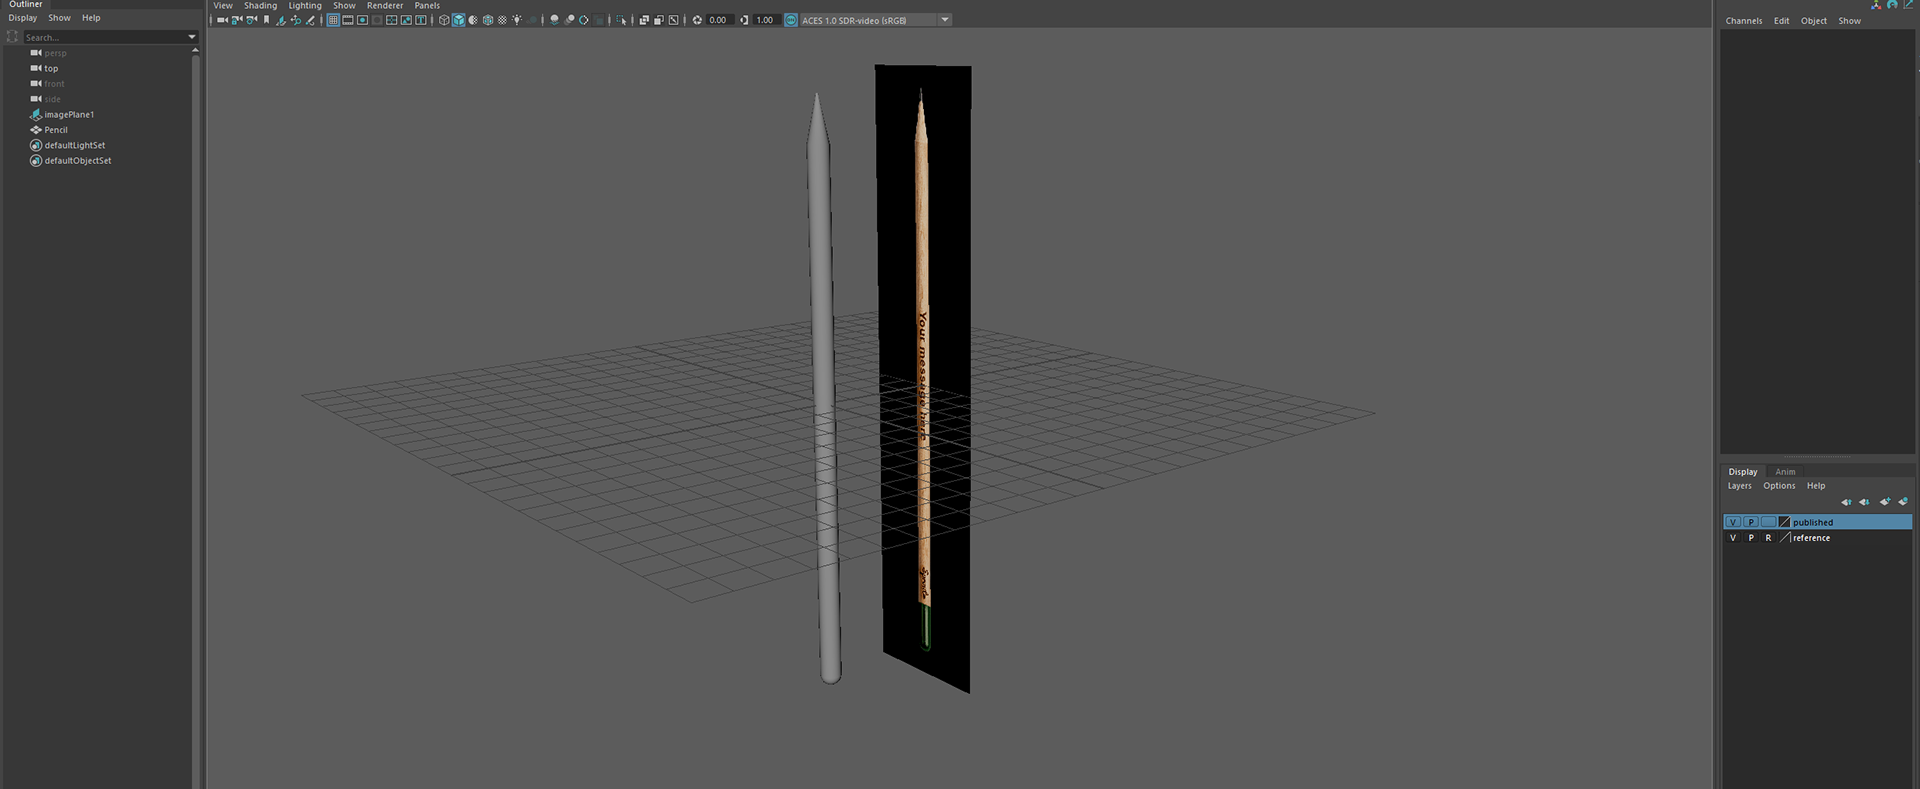Click the Gamma icon beside 1.00
Screen dimensions: 1920x789
[744, 20]
